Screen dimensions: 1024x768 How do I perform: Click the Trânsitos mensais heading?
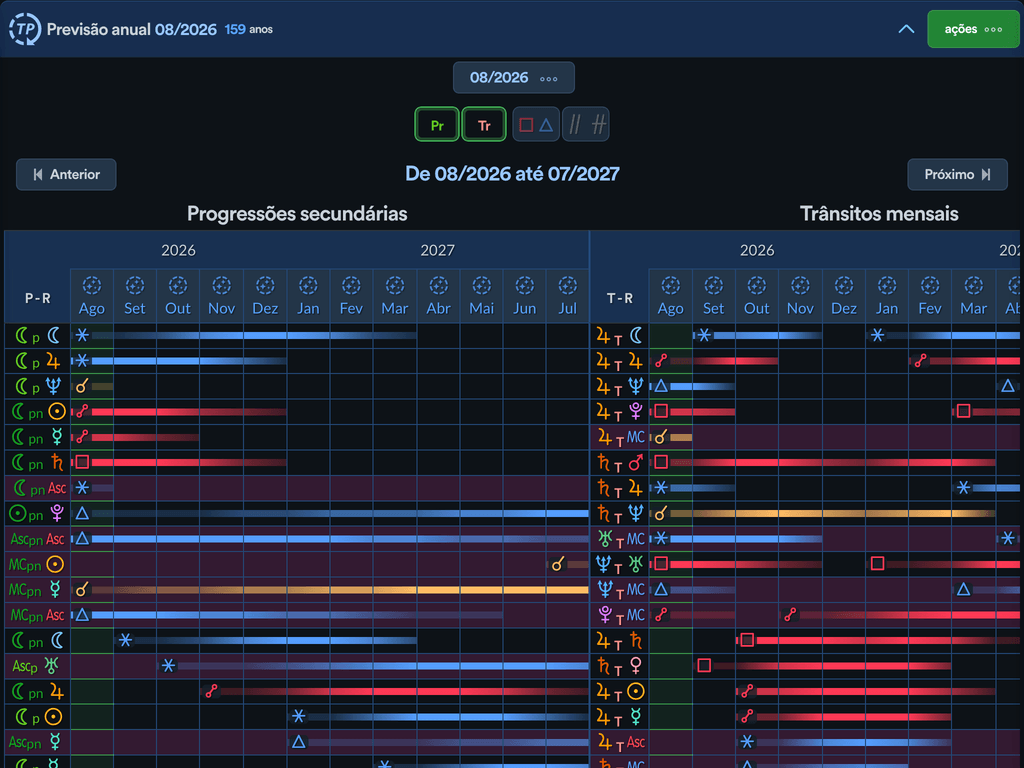tap(879, 214)
